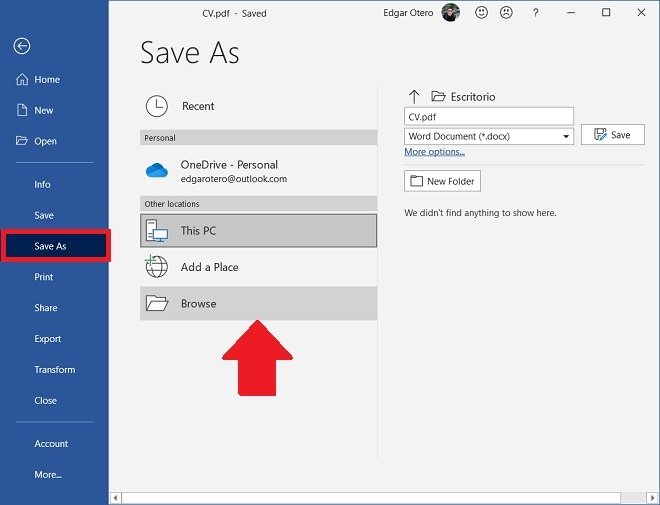Screen dimensions: 660x505
Task: Open the Info section
Action: click(x=42, y=184)
